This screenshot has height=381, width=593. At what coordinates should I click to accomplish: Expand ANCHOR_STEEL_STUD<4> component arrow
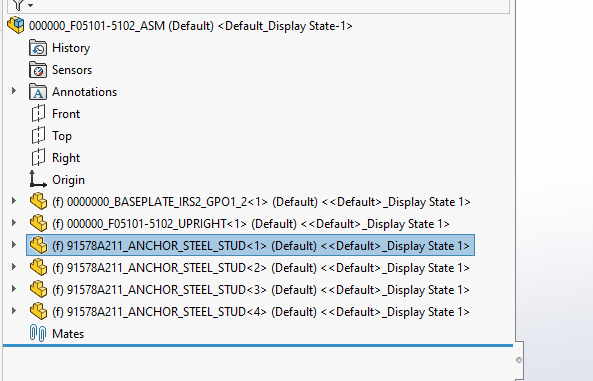14,311
